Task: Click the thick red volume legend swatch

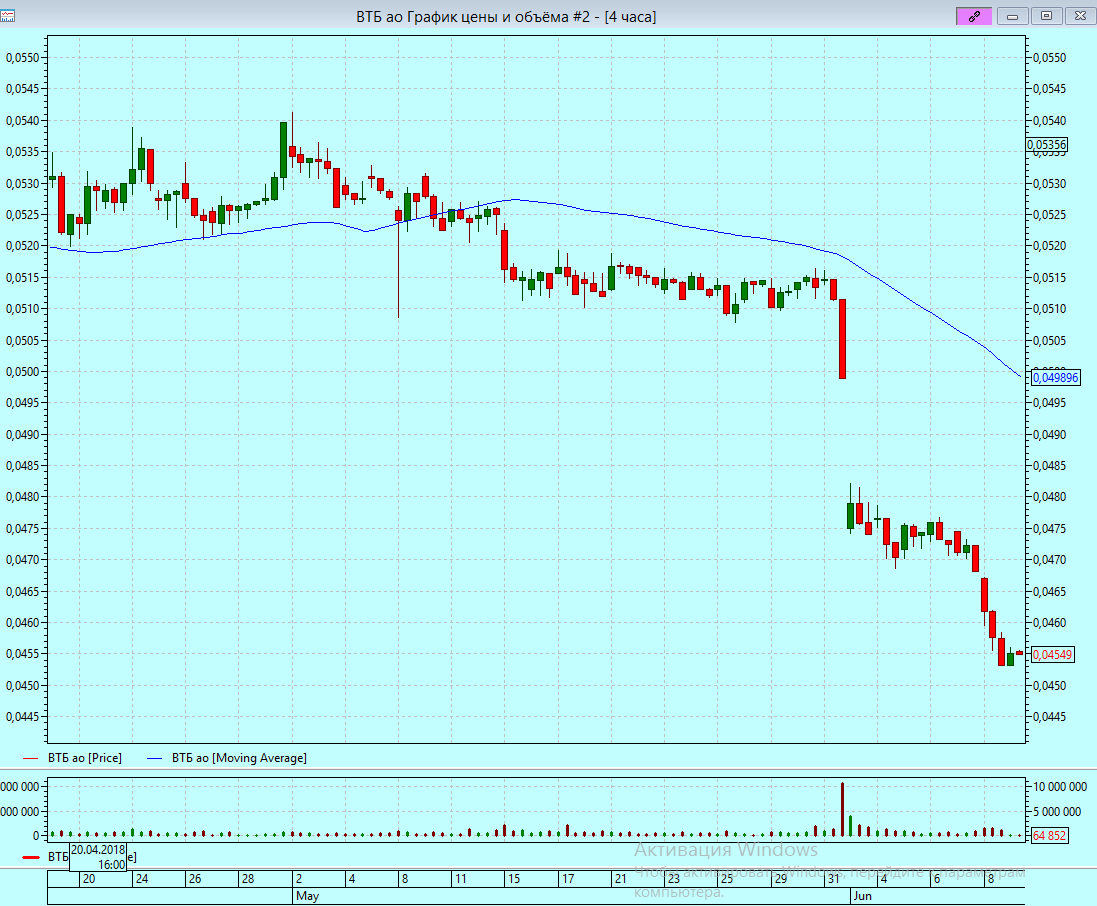Action: click(31, 857)
